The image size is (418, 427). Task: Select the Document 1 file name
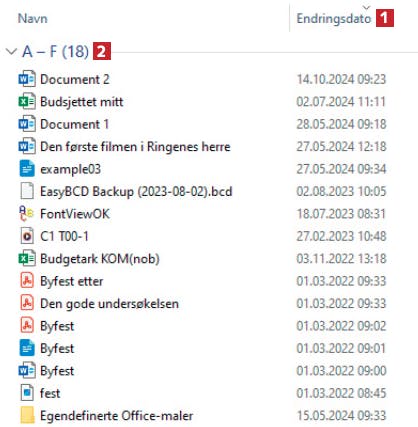pos(74,124)
